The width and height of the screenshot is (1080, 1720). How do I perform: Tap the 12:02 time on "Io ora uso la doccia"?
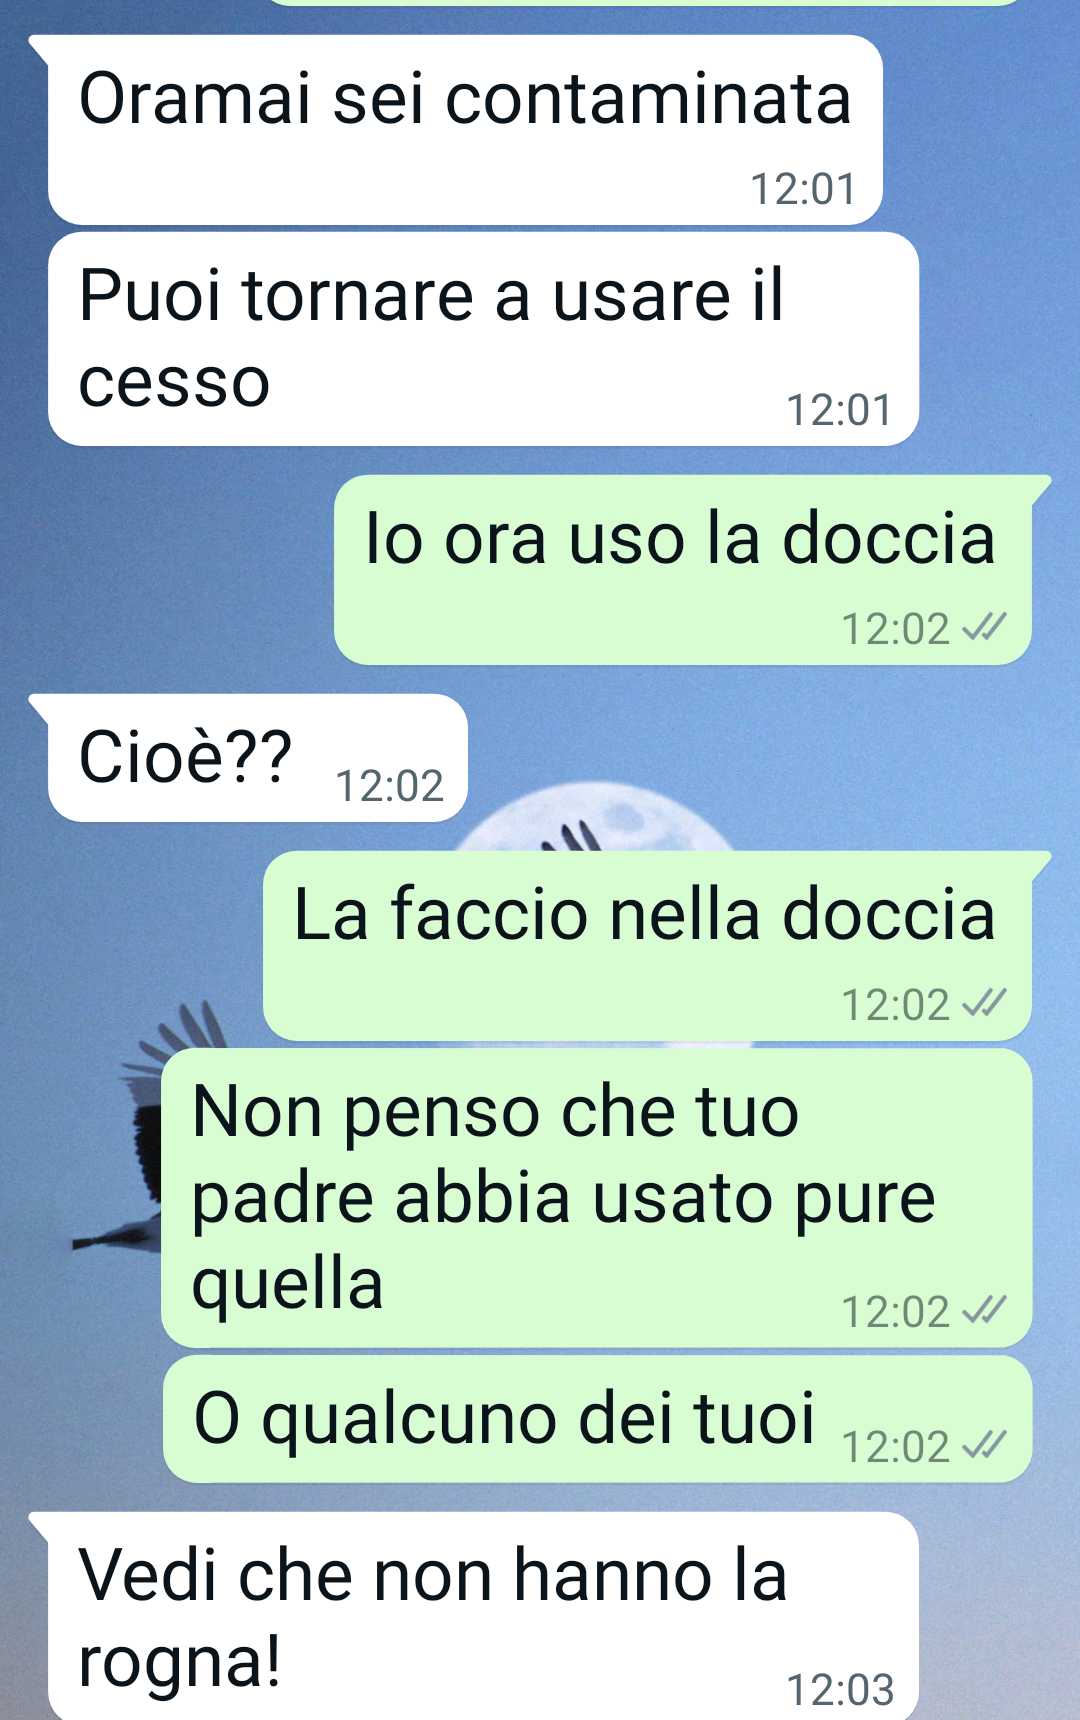[895, 629]
